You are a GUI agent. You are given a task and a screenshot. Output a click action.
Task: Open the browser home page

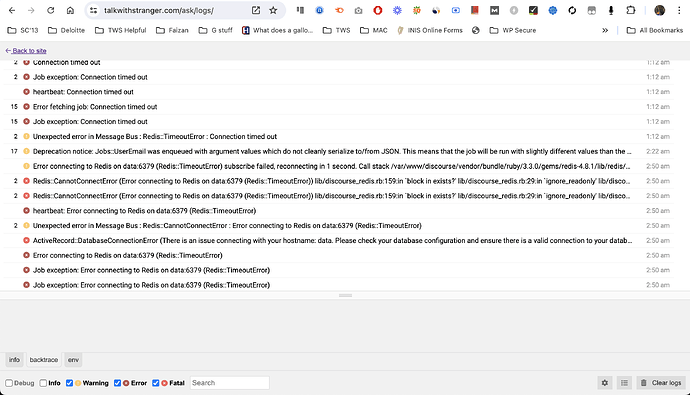coord(70,10)
